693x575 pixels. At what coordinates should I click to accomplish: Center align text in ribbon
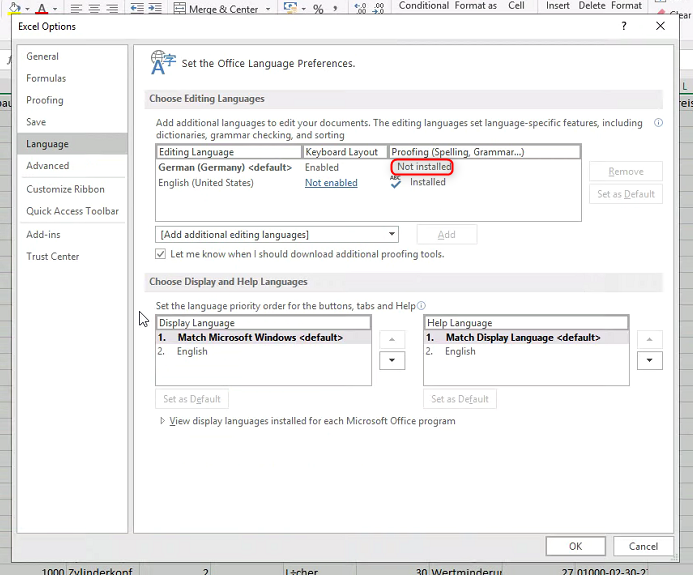(94, 8)
